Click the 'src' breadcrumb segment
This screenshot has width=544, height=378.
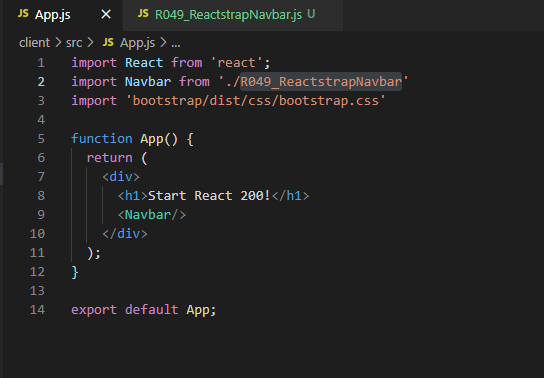click(74, 43)
